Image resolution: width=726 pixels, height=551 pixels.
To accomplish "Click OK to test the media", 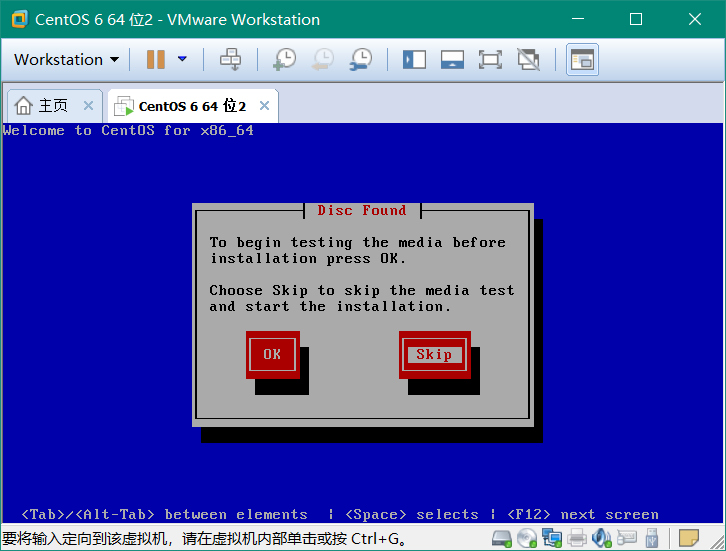I will [x=272, y=354].
